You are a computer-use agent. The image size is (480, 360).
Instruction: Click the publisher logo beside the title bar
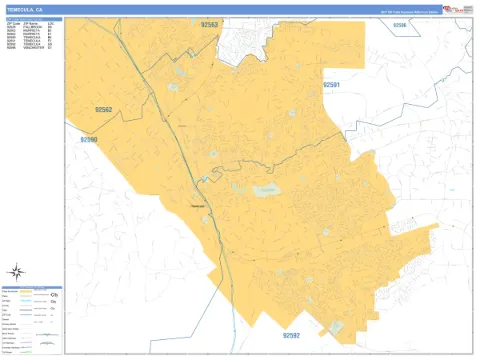pyautogui.click(x=458, y=9)
